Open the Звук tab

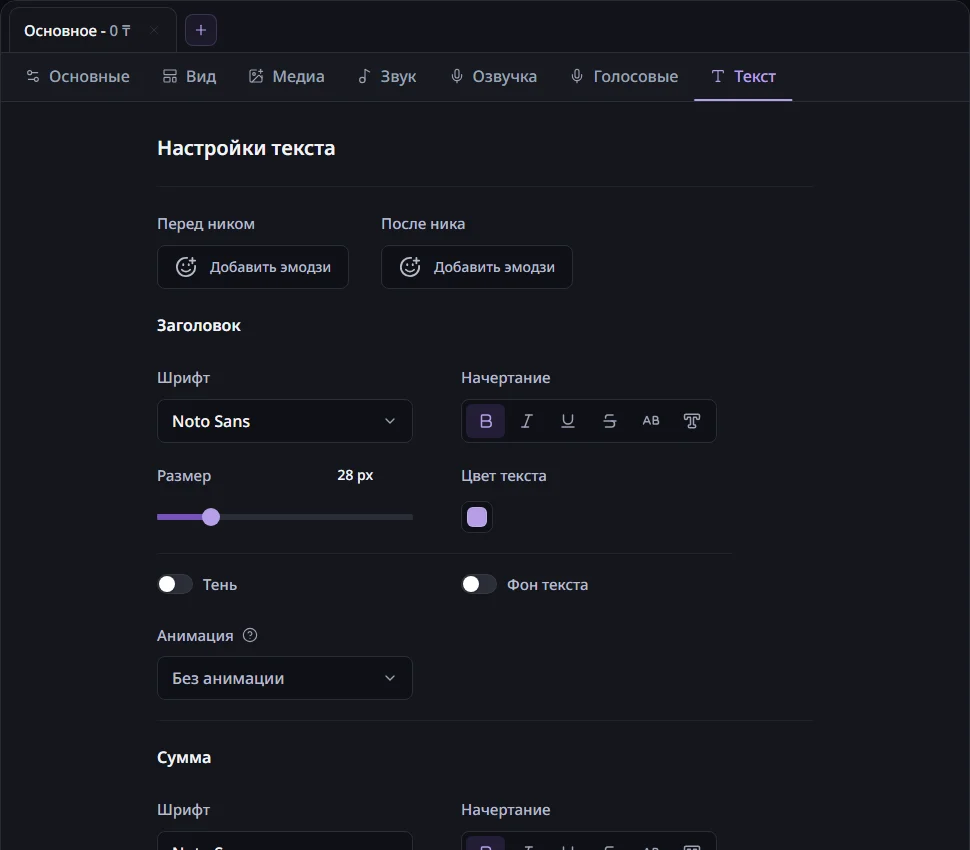click(x=387, y=77)
